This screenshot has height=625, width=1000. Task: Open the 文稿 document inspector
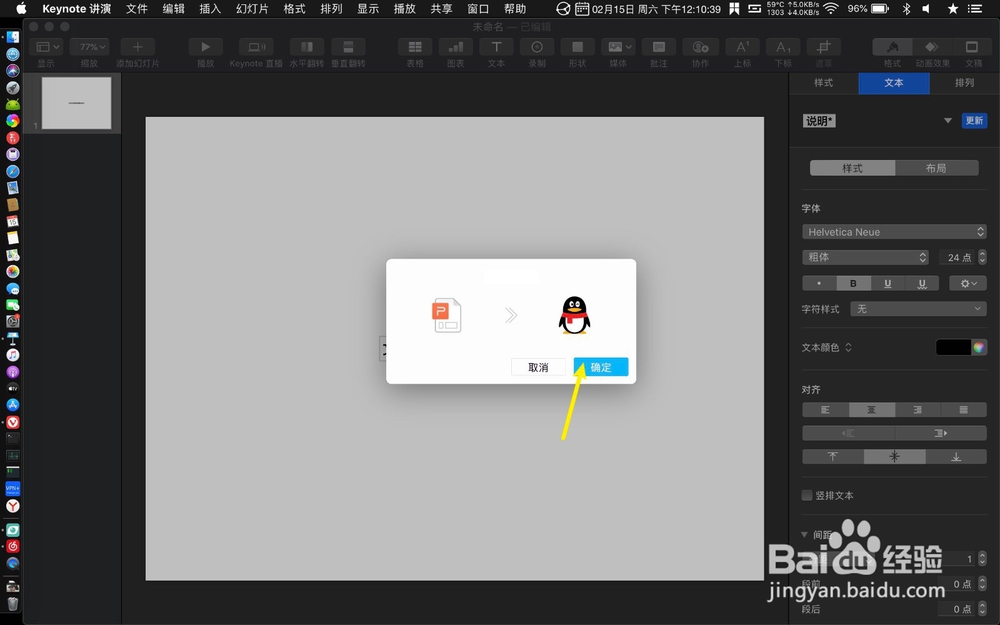(x=972, y=47)
